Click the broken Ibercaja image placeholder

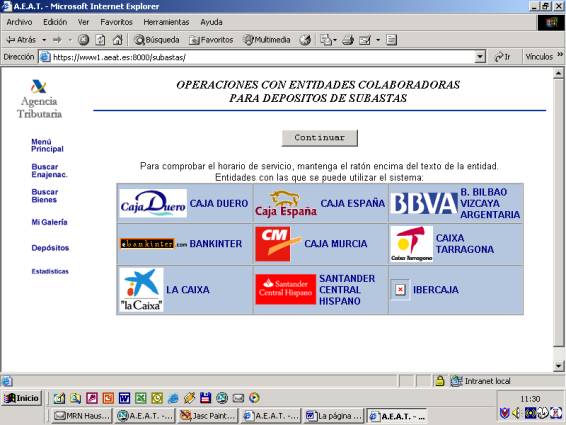[x=400, y=290]
